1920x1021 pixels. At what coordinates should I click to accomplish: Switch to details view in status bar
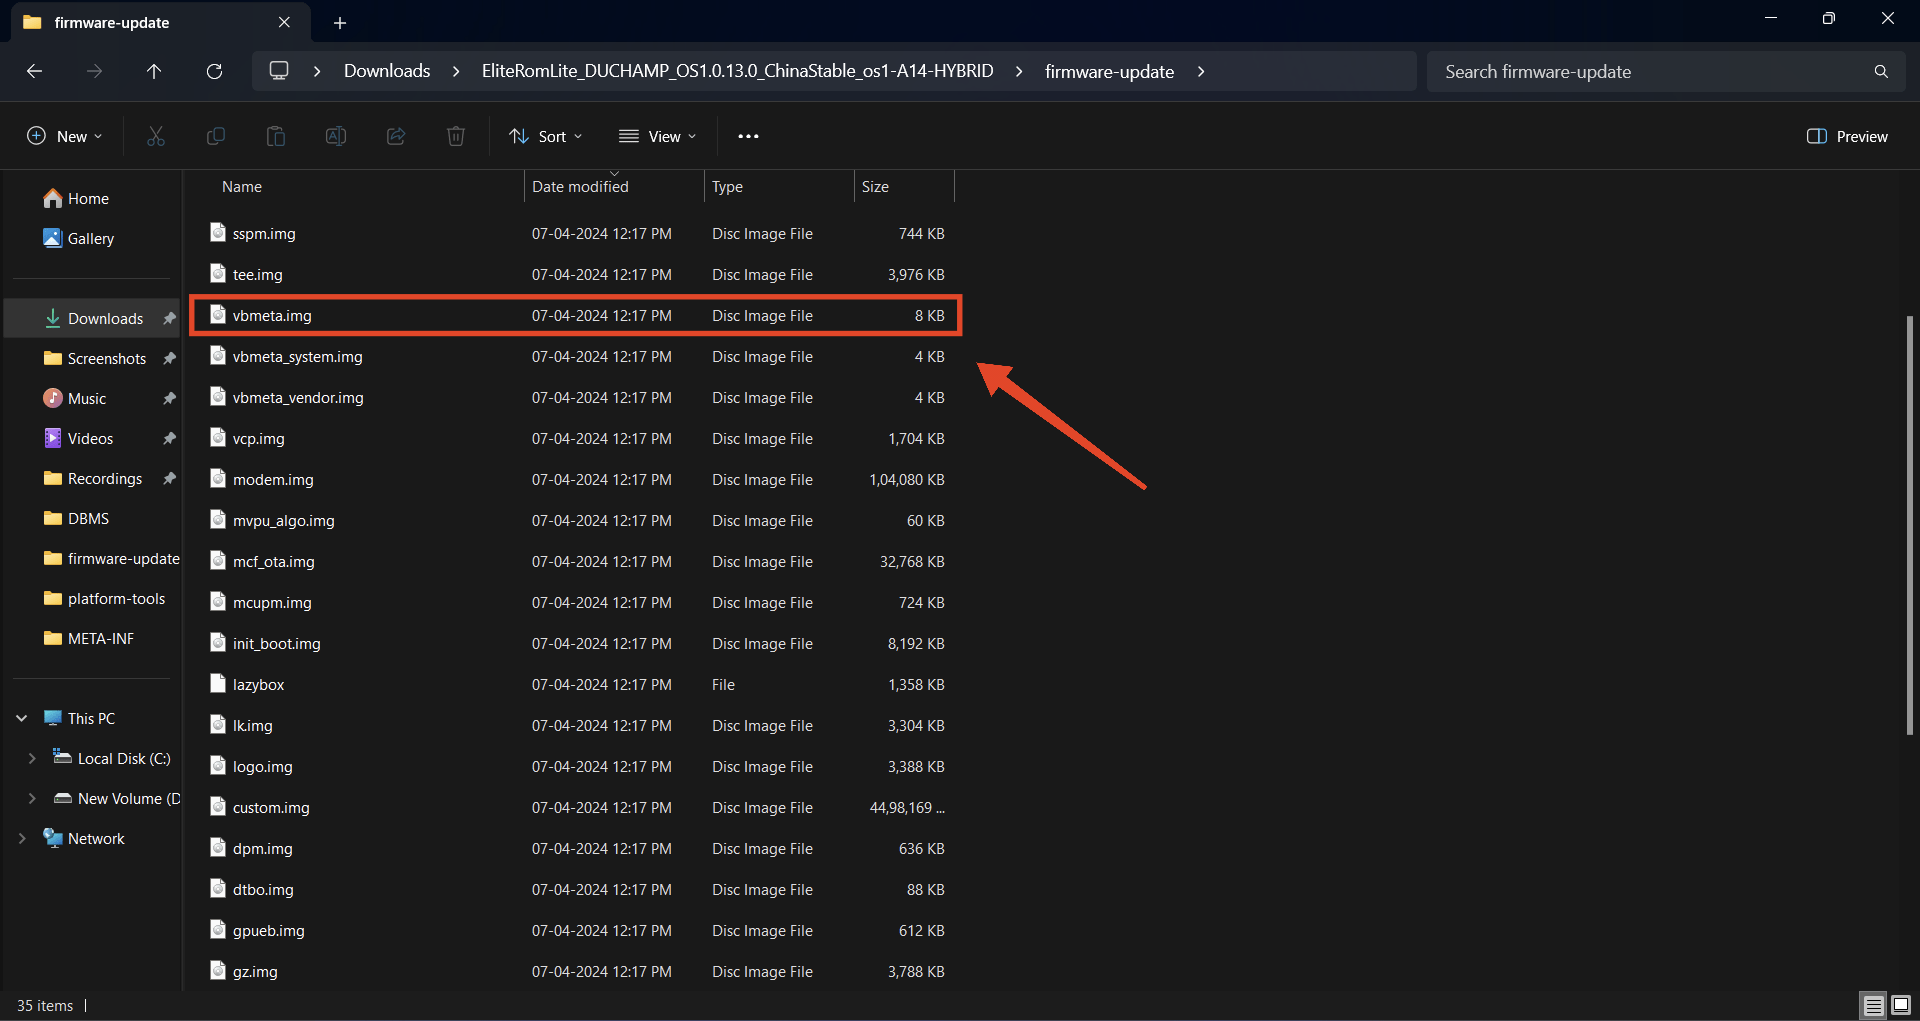click(x=1873, y=1005)
